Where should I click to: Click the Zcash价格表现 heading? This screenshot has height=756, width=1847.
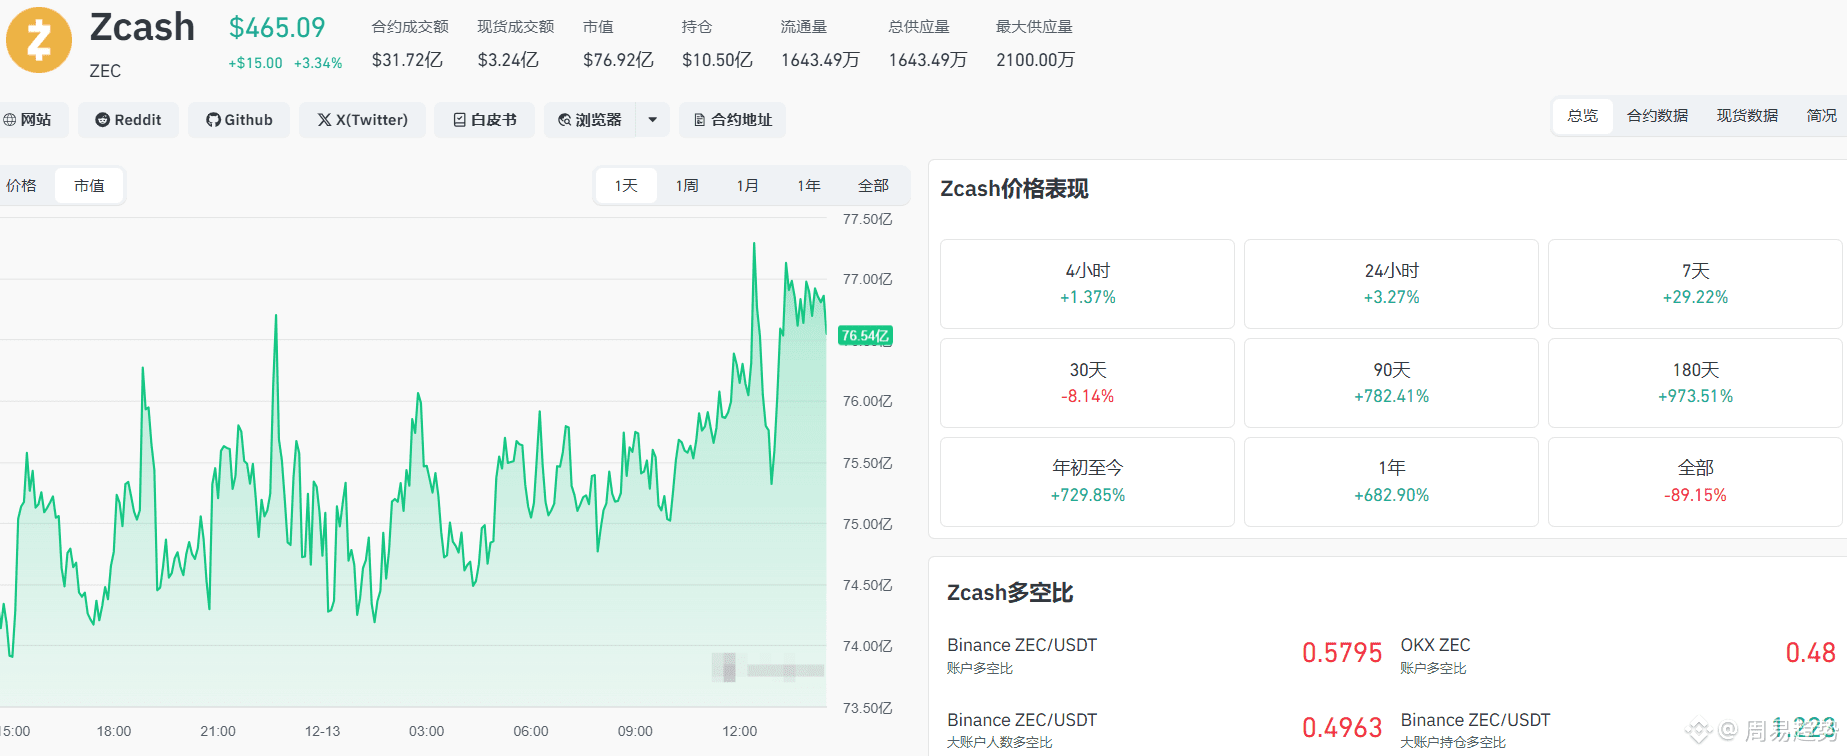[1014, 189]
